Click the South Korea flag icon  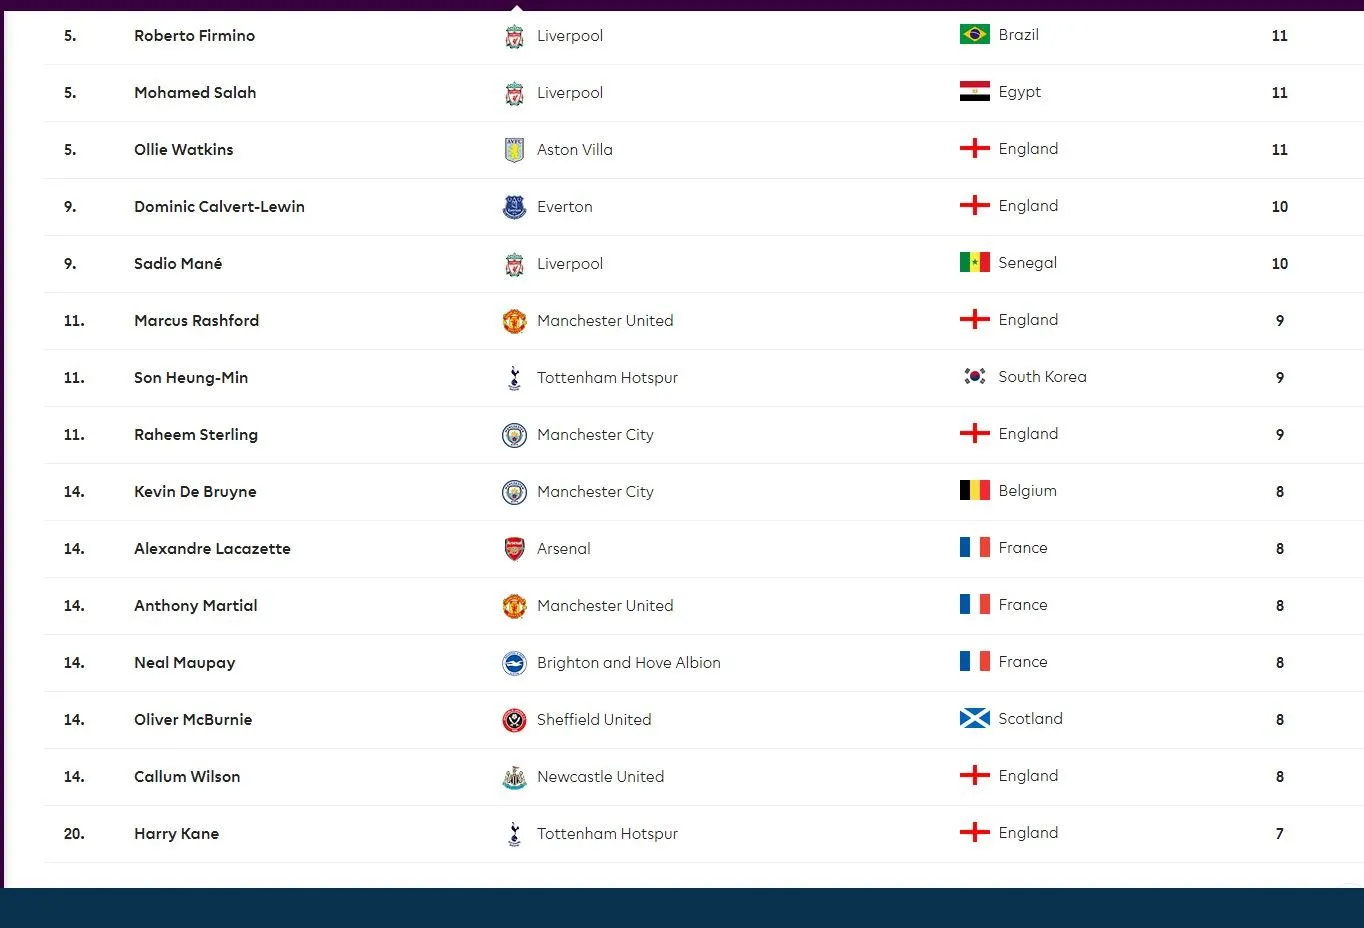pos(974,377)
